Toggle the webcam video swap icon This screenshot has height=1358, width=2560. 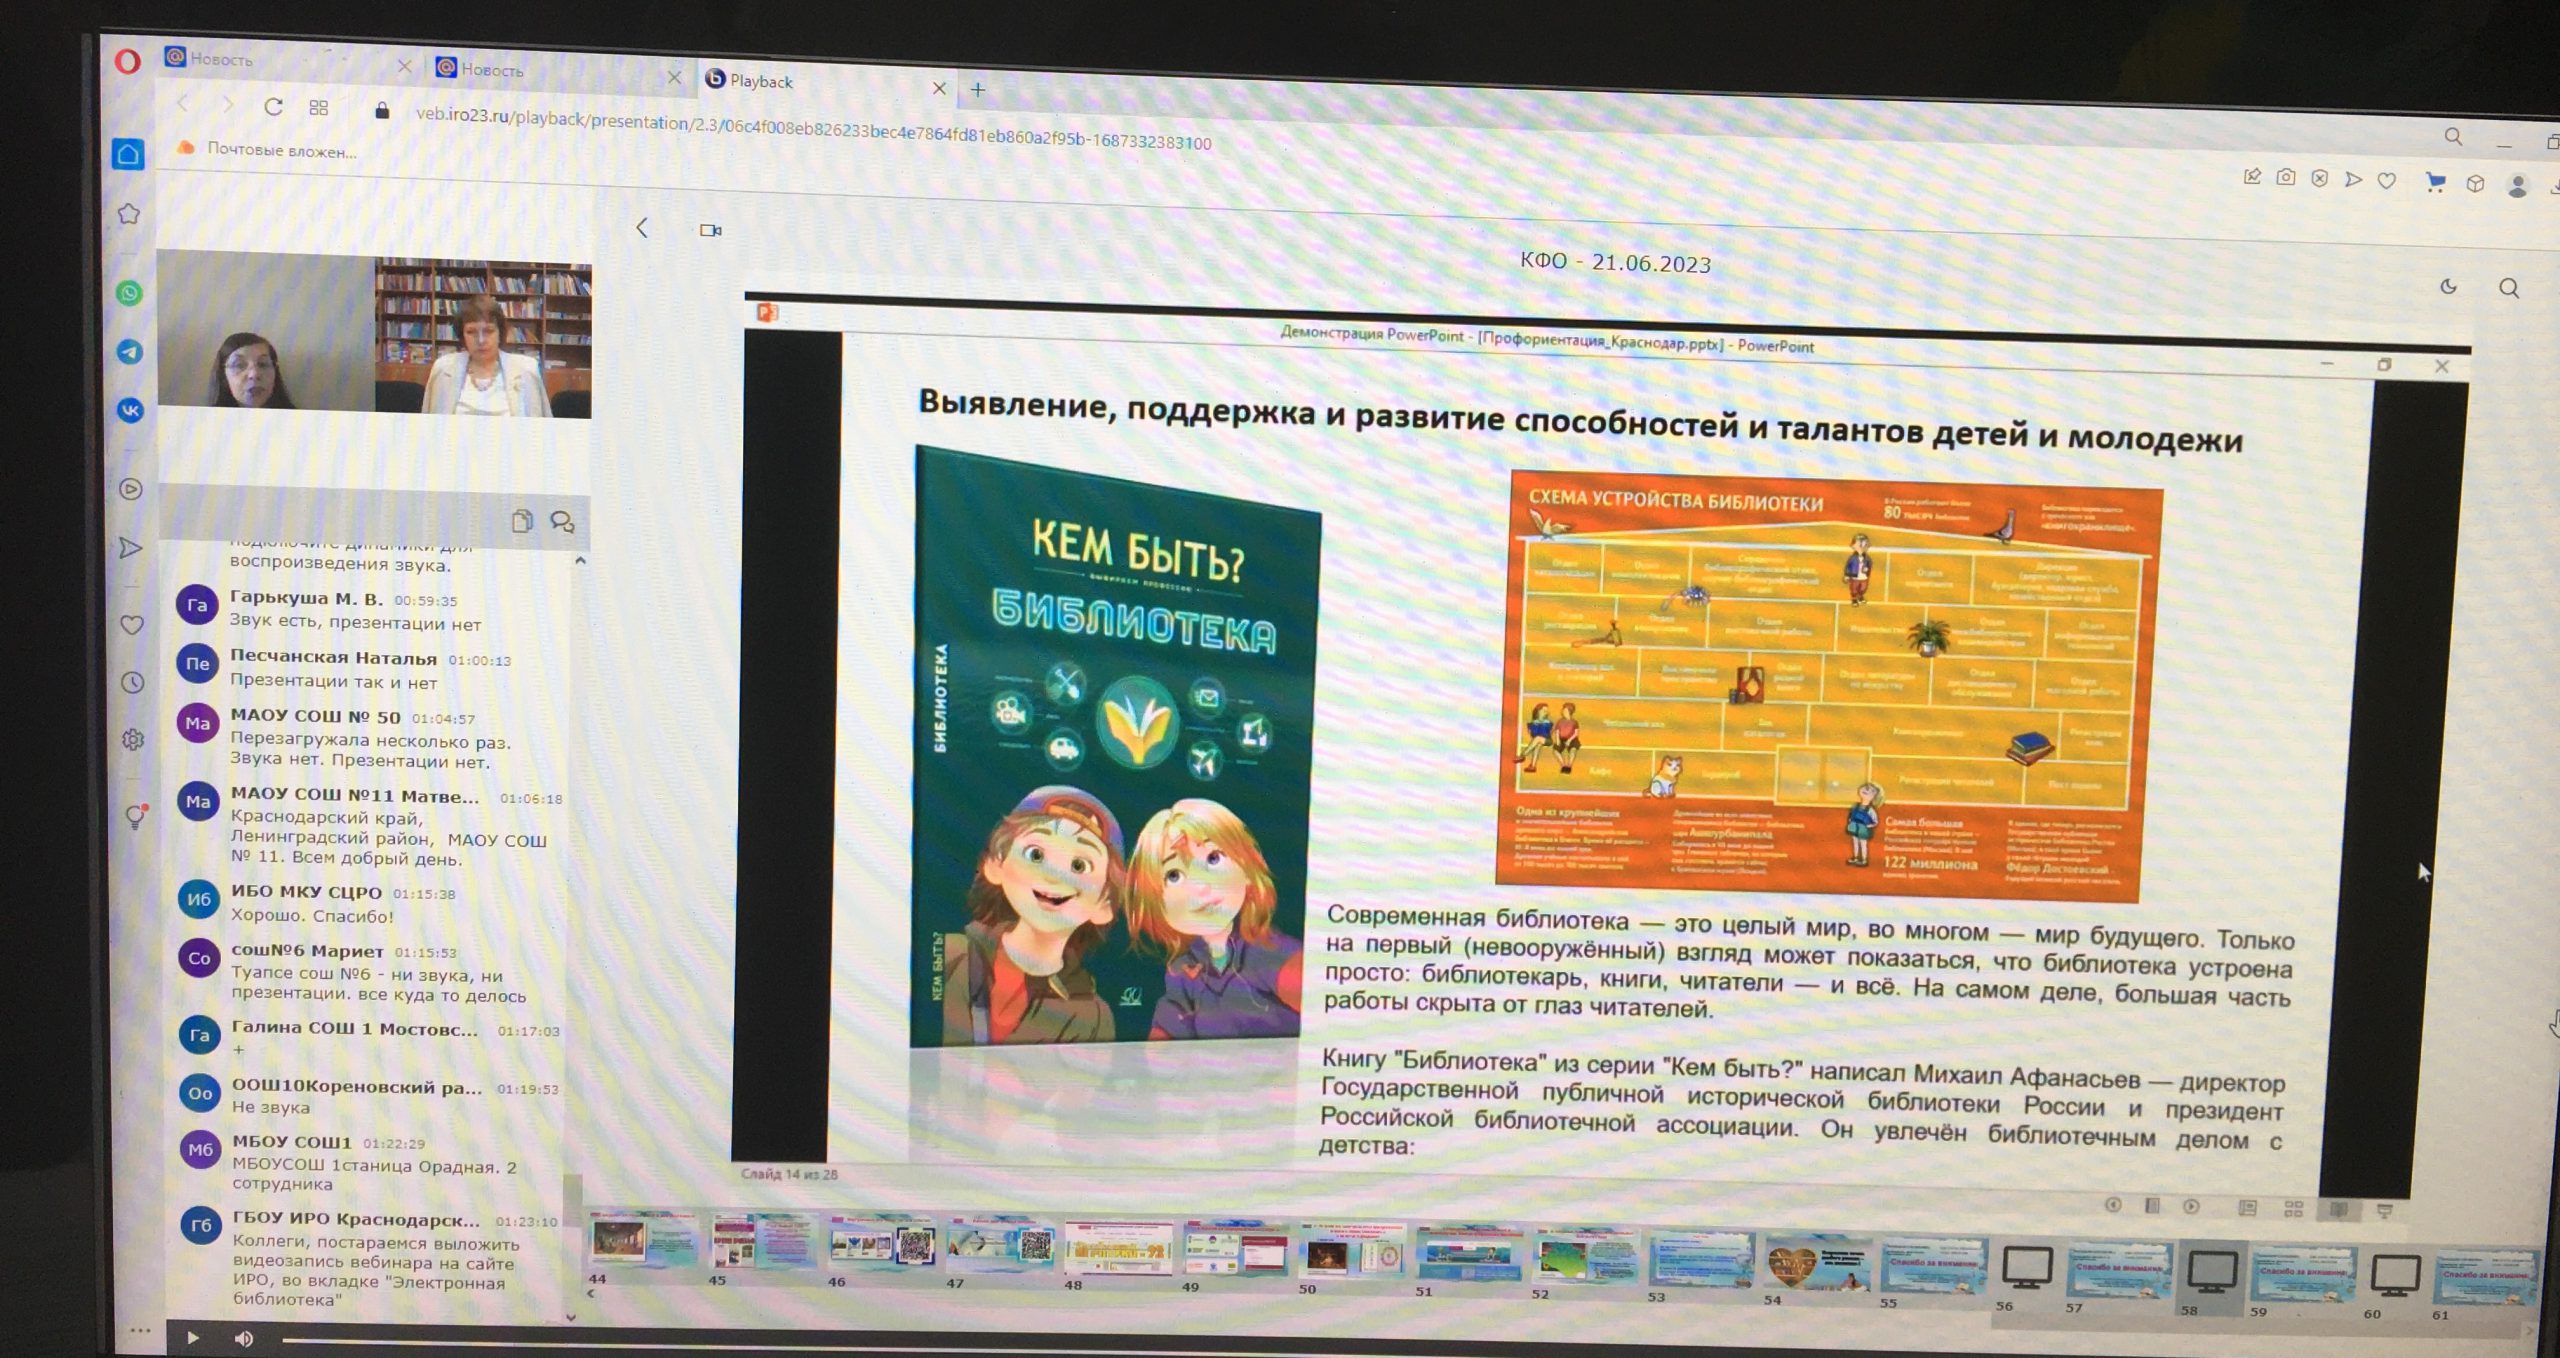(710, 231)
